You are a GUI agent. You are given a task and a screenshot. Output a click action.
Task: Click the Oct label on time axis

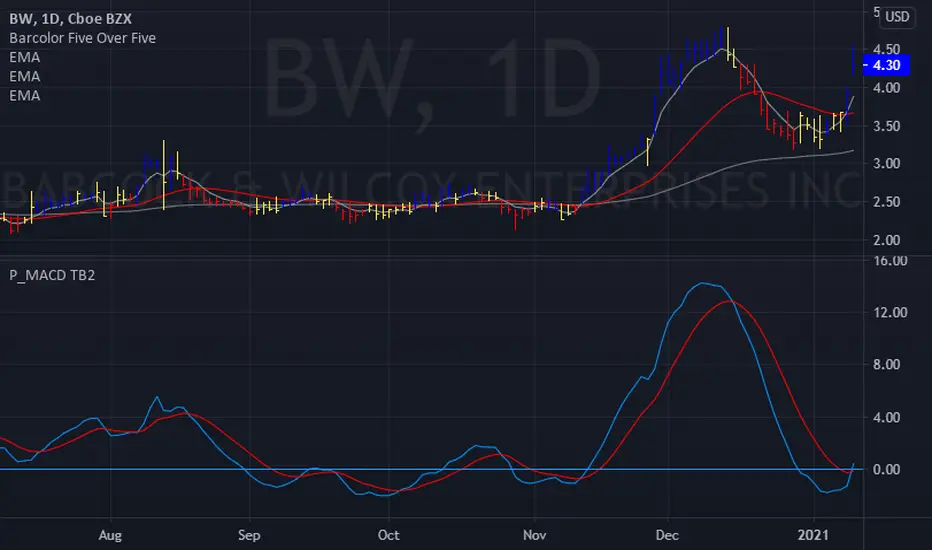click(x=389, y=535)
